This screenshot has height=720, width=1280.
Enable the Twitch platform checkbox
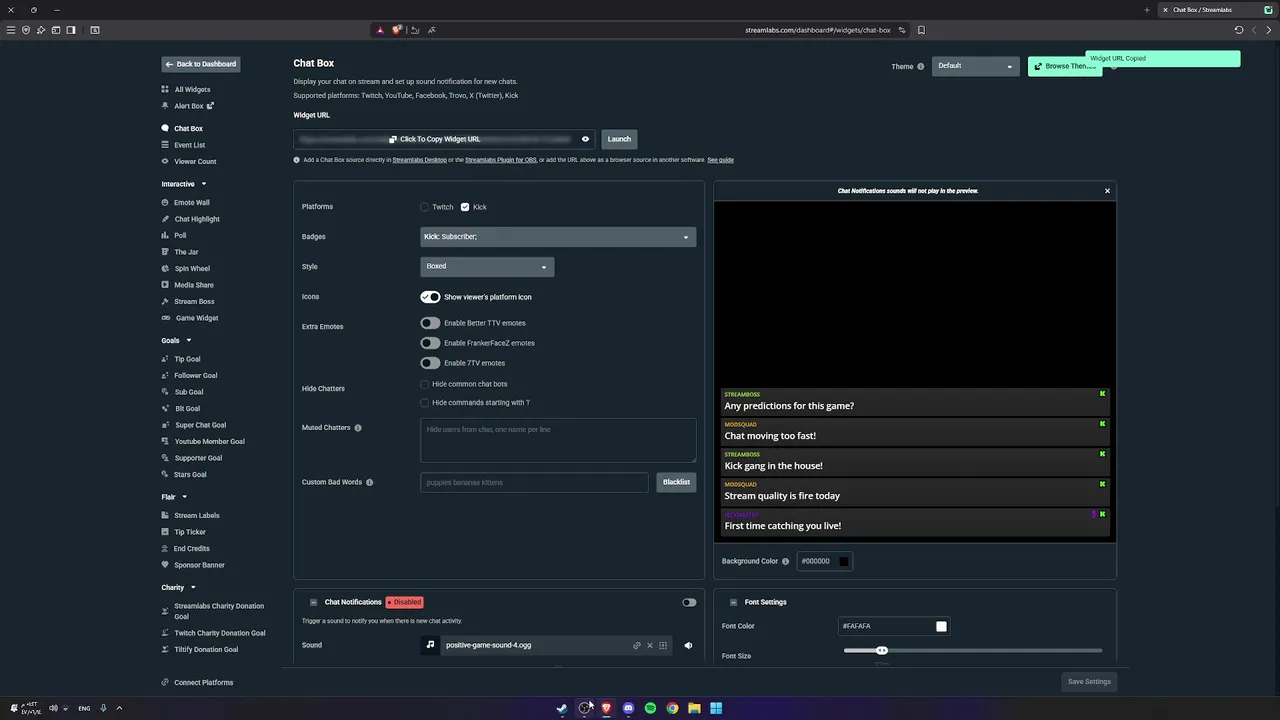coord(424,207)
